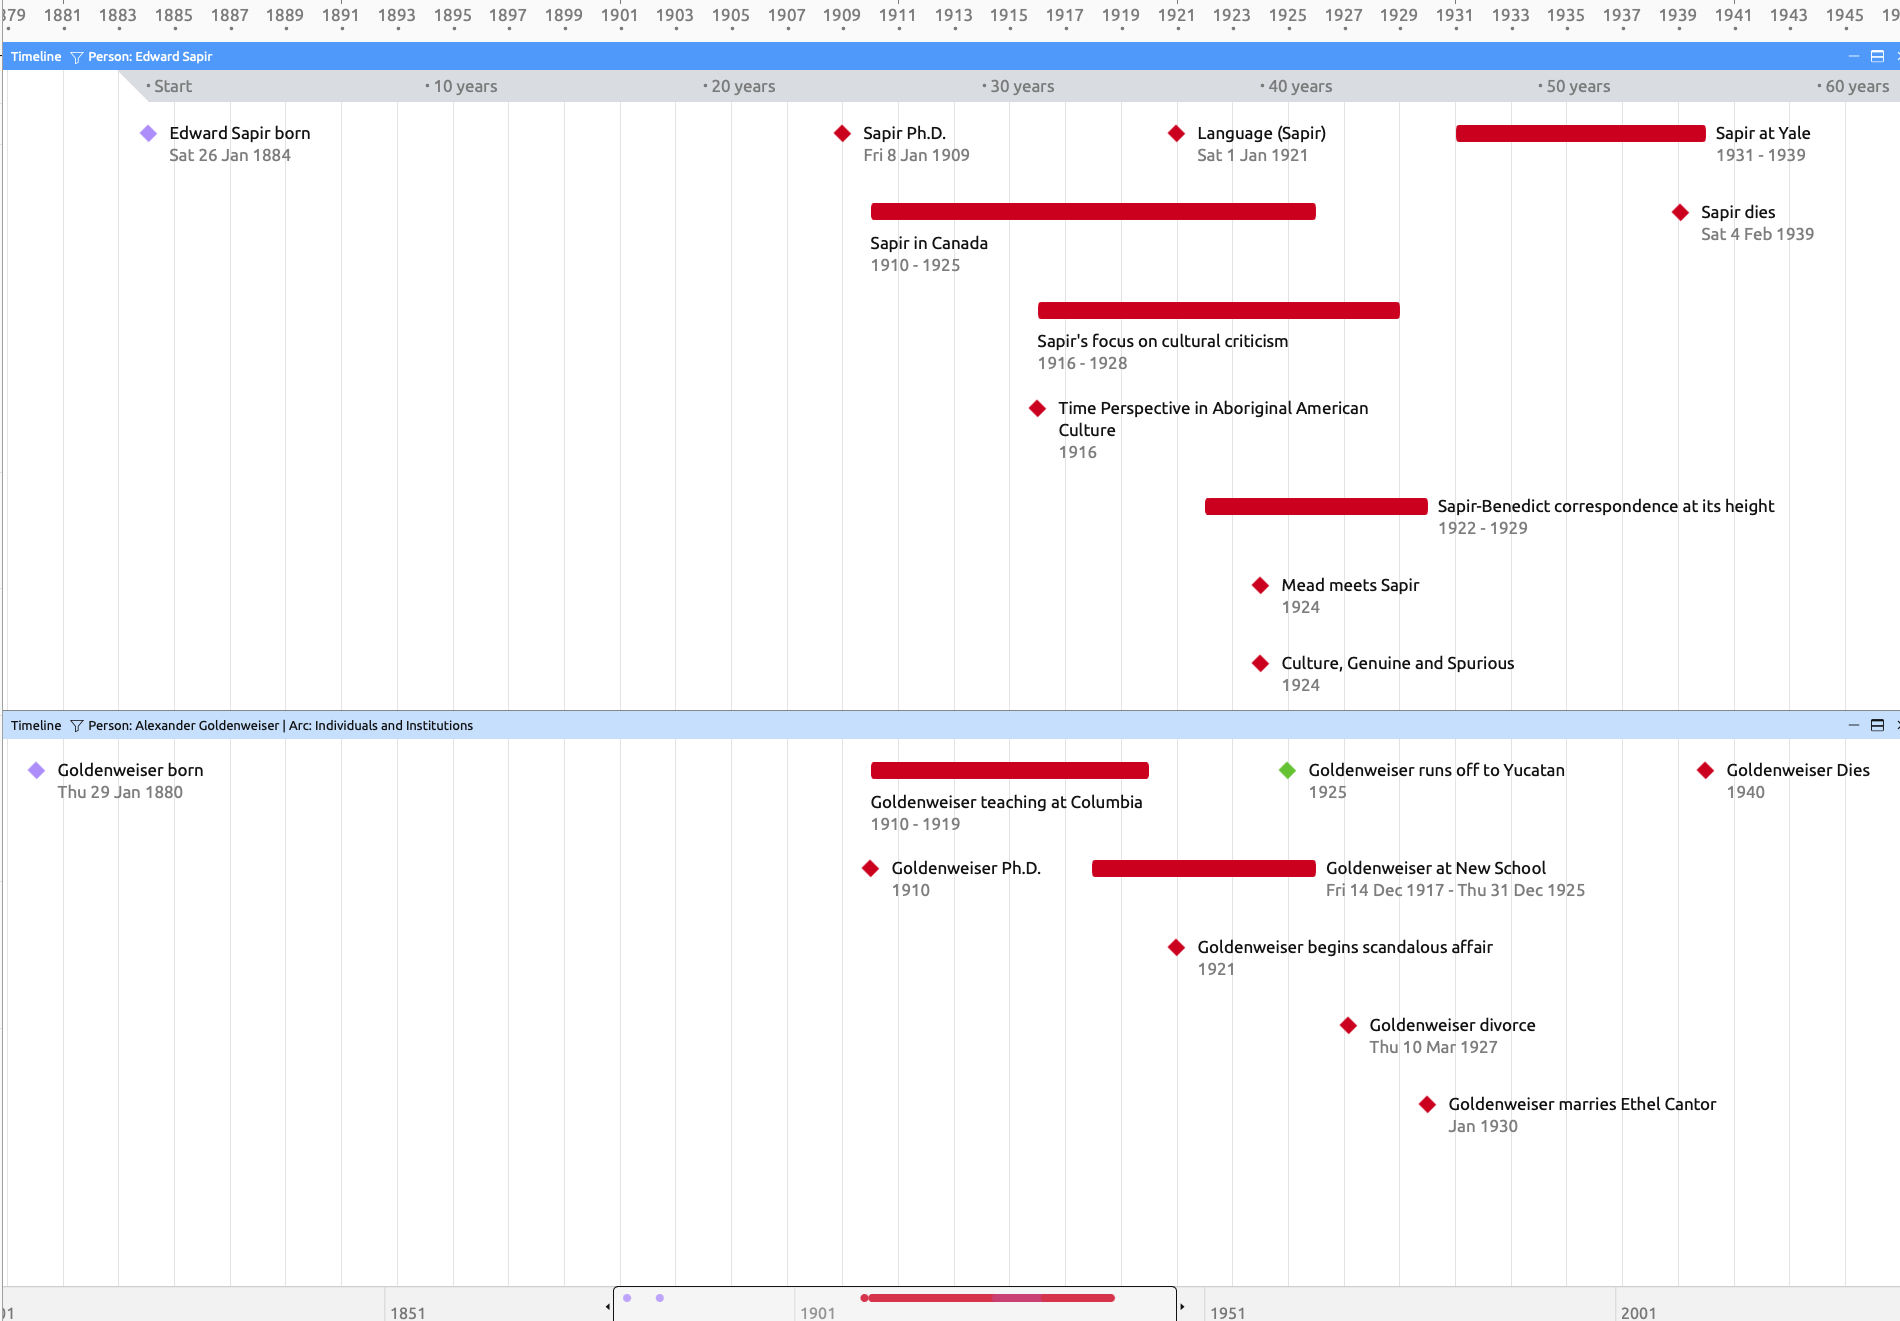Click the red range bar in overview navigator
This screenshot has height=1321, width=1900.
tap(990, 1298)
